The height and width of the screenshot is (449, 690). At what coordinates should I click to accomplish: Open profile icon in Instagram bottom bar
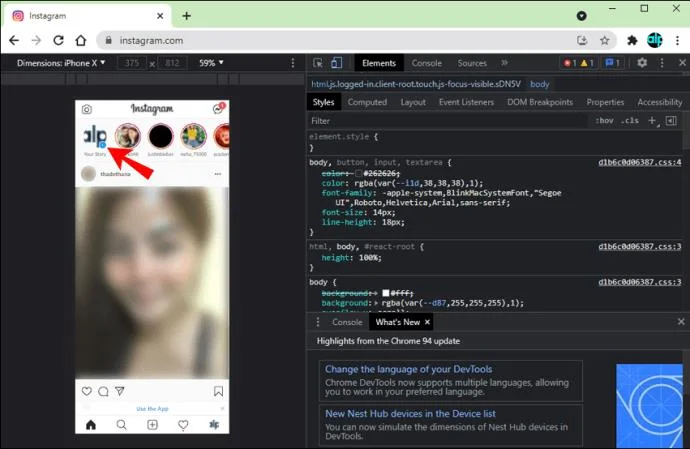[214, 425]
